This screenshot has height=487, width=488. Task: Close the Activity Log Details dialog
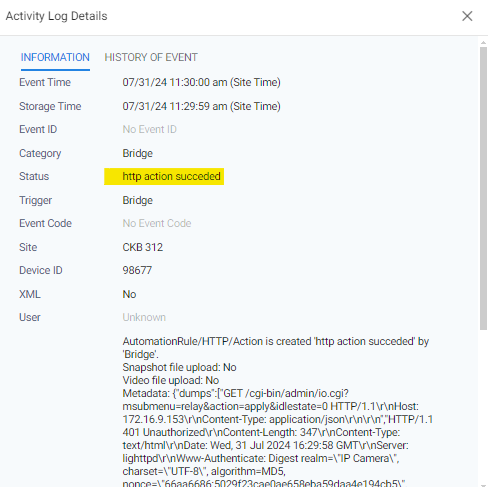point(467,16)
